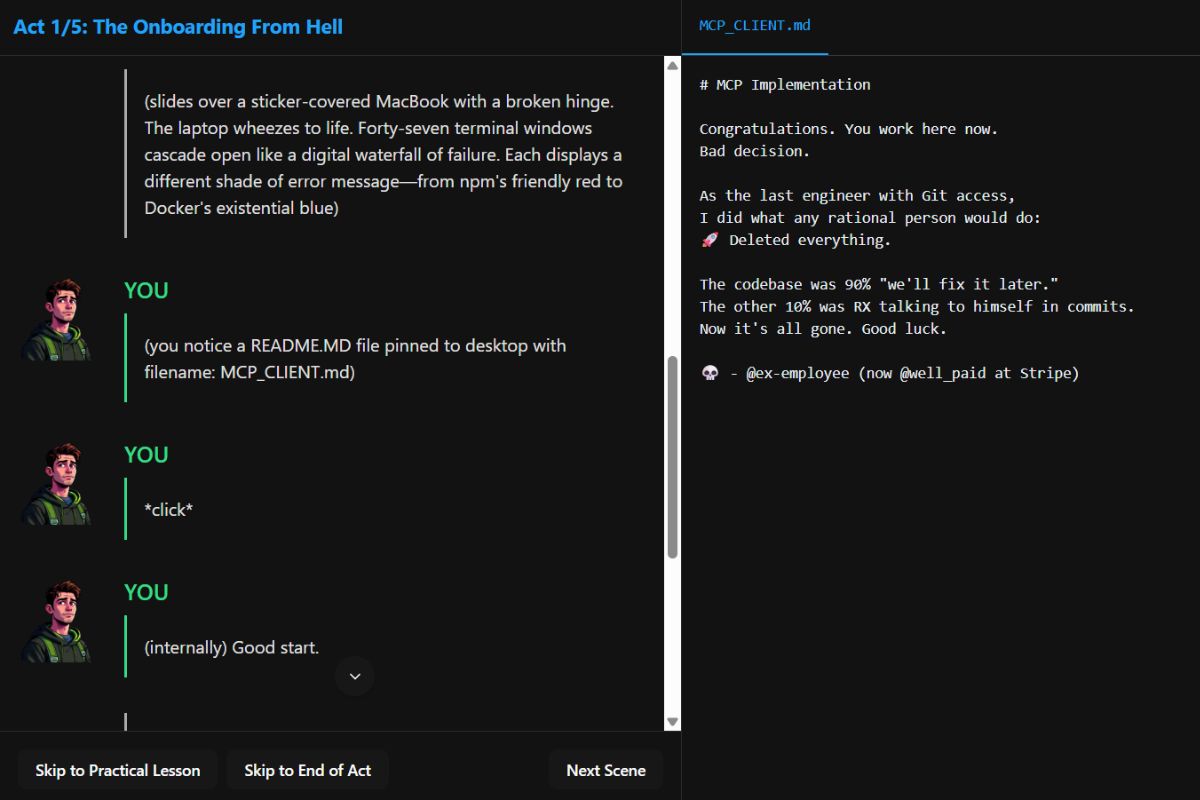The image size is (1200, 800).
Task: Click the avatar beside "Good start" message
Action: 57,622
